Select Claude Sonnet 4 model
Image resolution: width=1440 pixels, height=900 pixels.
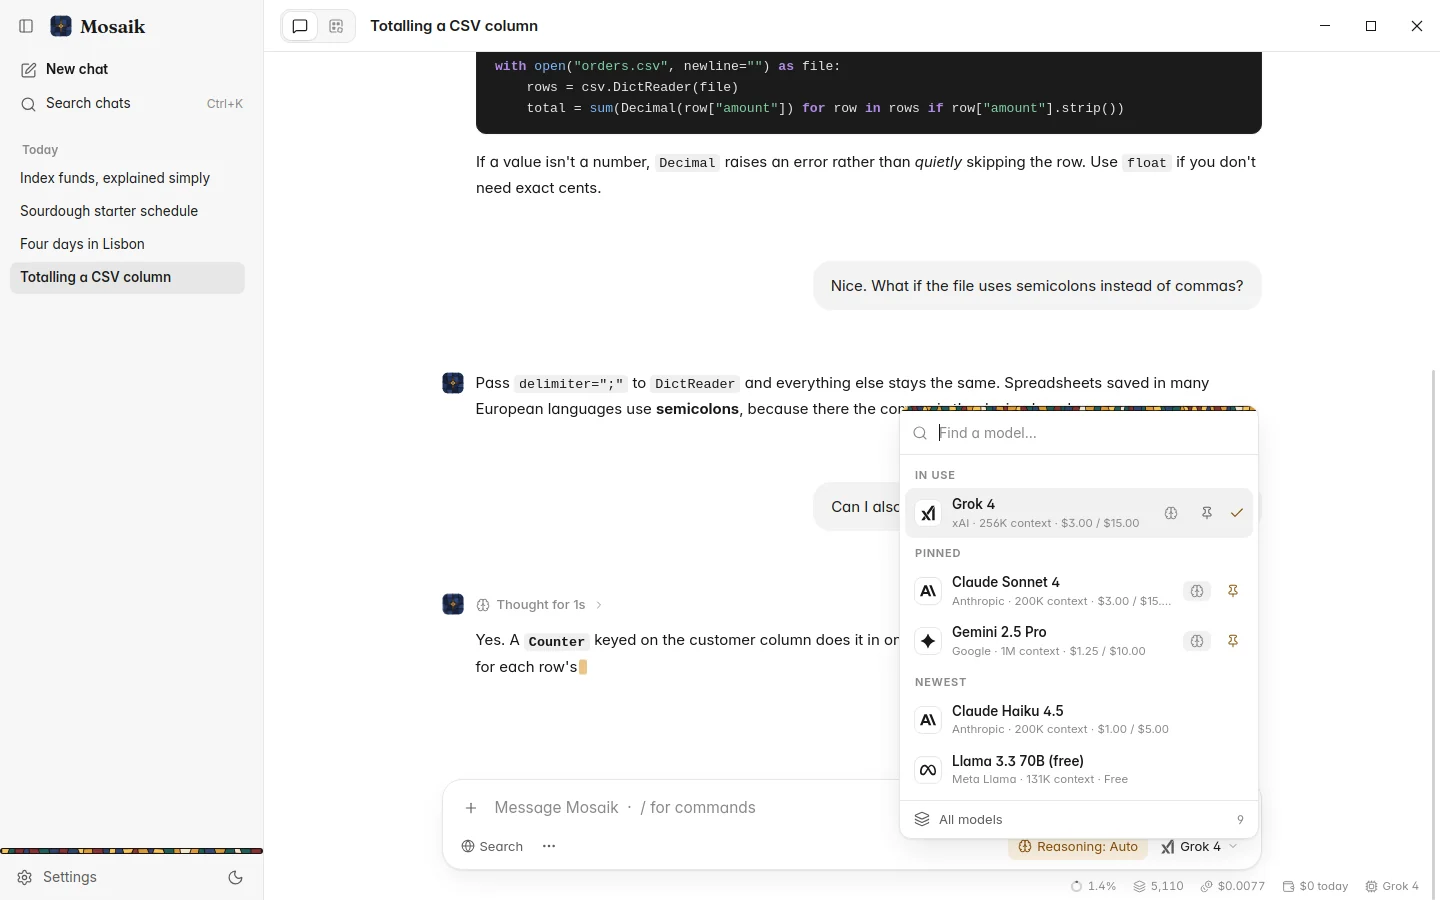(1079, 591)
